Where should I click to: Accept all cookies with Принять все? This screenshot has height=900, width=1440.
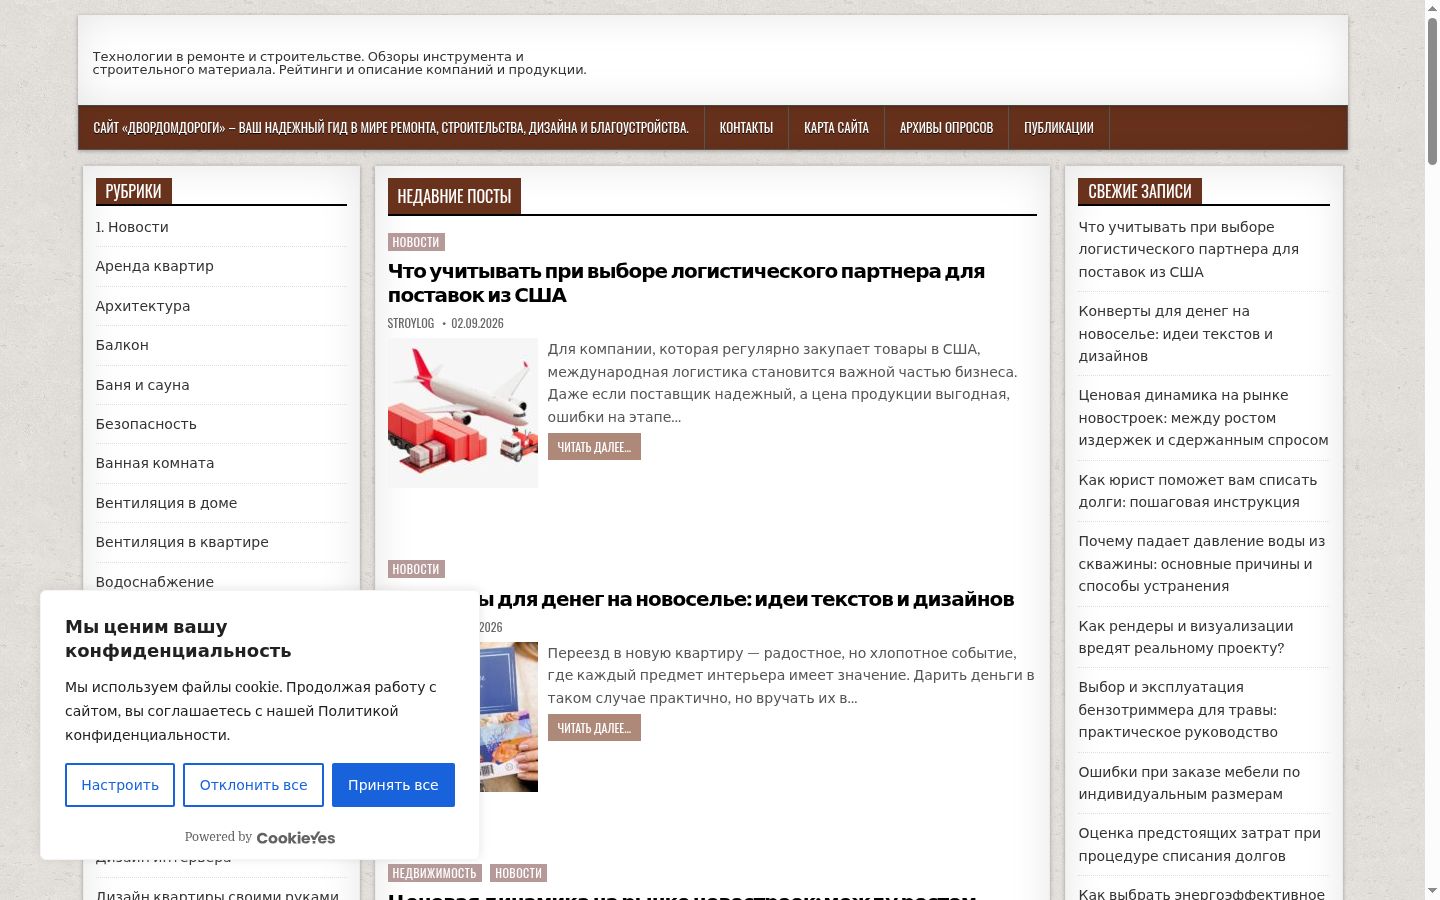393,785
